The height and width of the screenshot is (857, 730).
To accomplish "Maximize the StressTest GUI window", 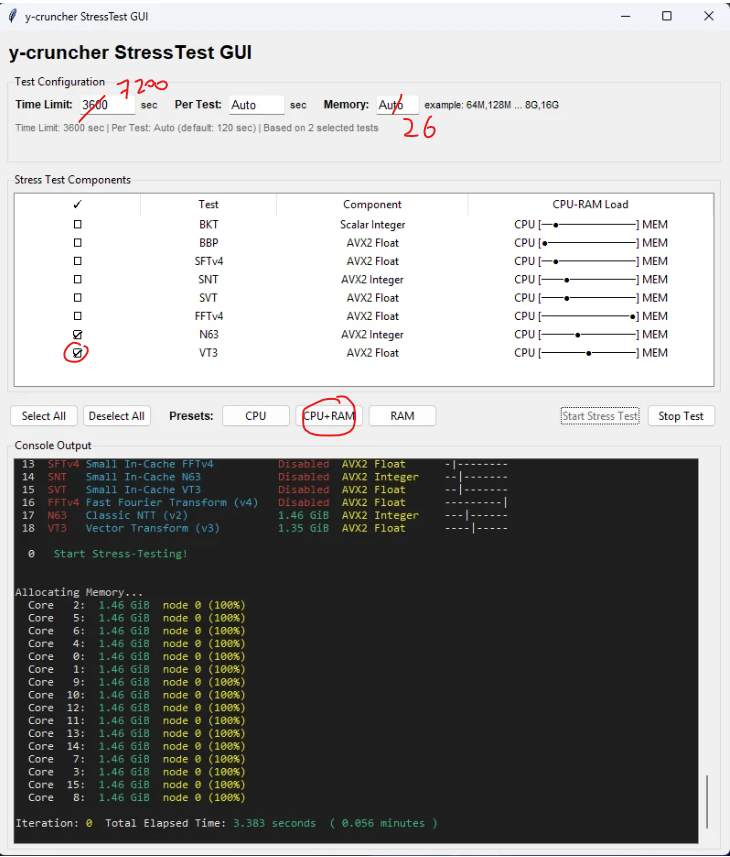I will [667, 16].
